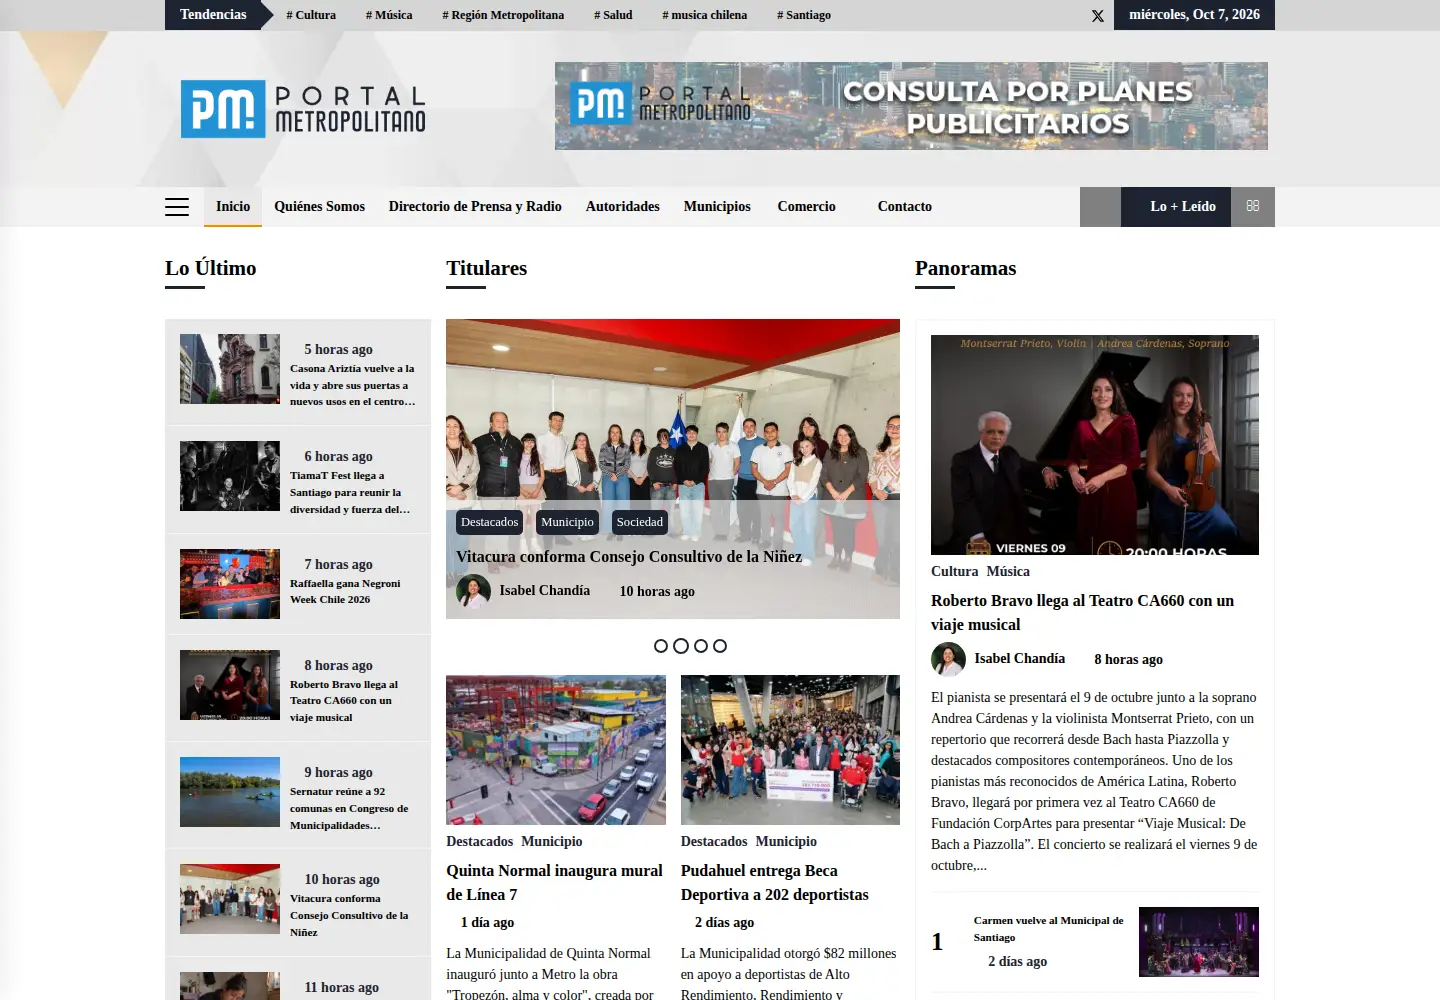Open Sernatur river thumbnail

[230, 792]
